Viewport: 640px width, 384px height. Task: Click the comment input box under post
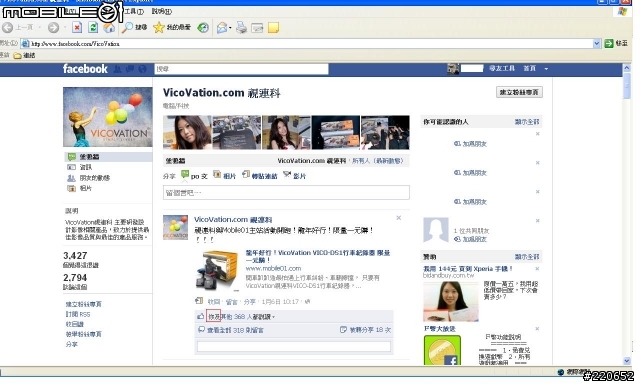tap(294, 346)
